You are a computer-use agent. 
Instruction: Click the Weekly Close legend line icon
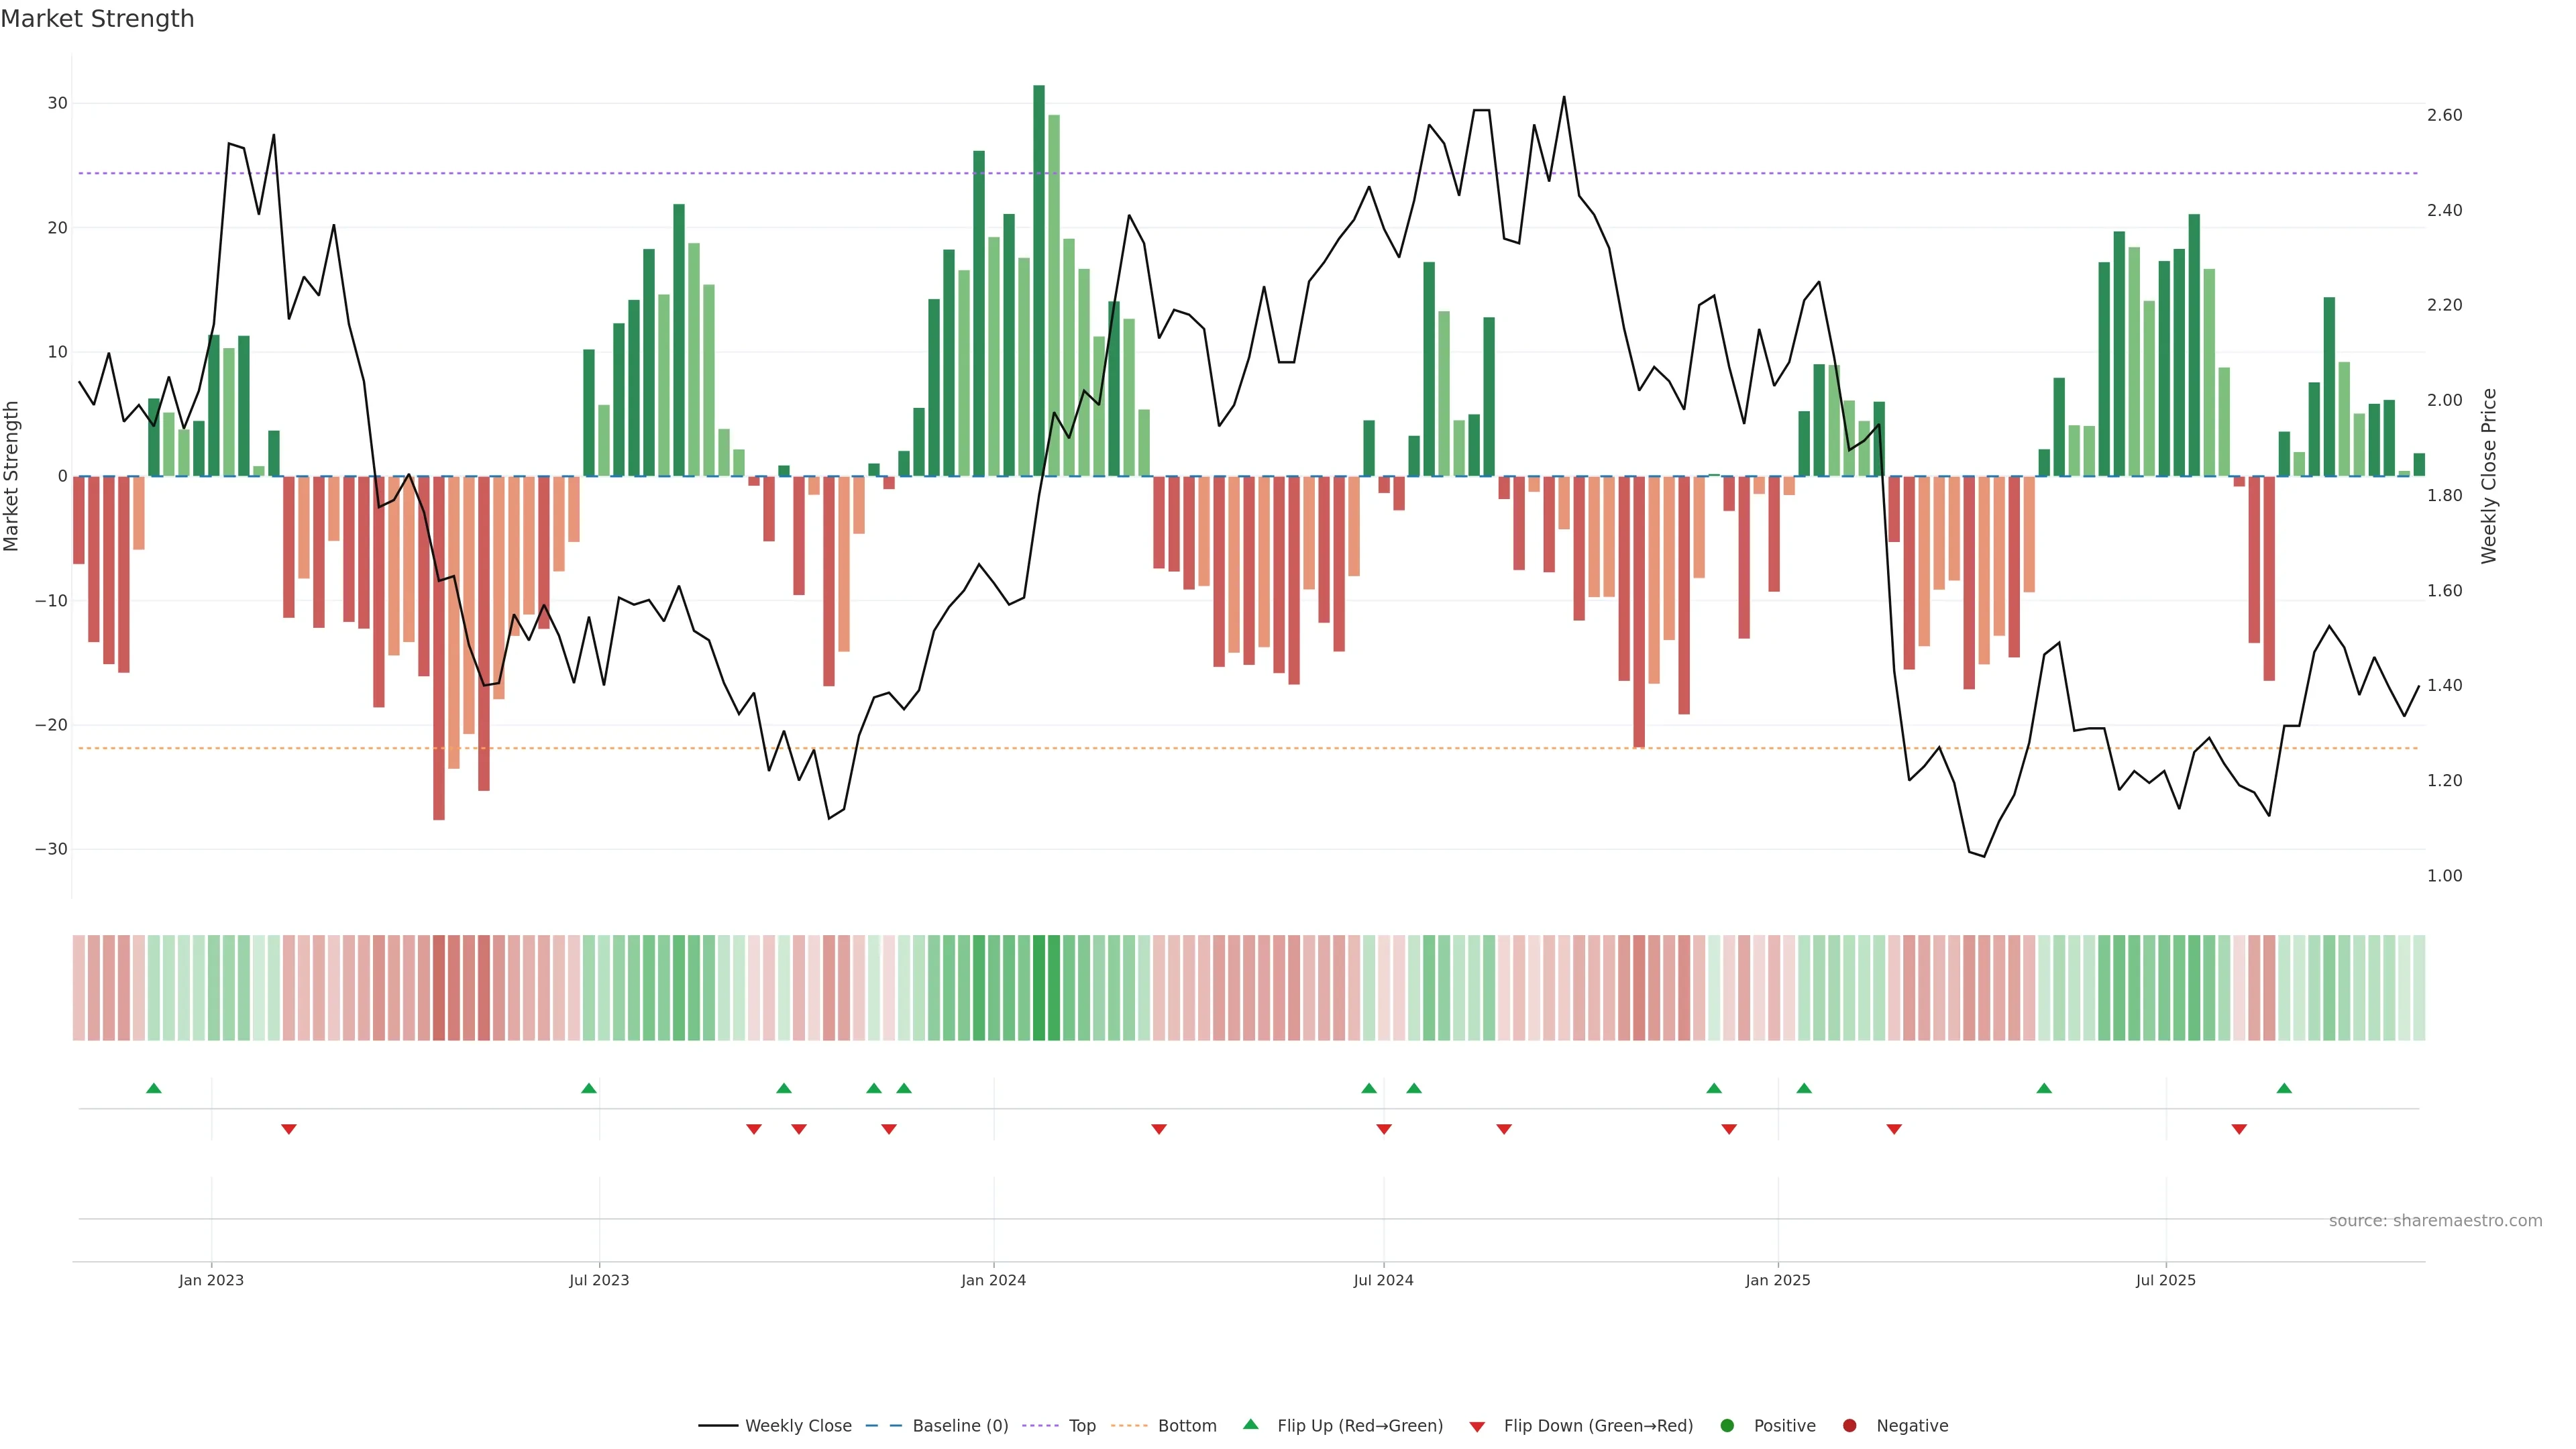(x=718, y=1426)
